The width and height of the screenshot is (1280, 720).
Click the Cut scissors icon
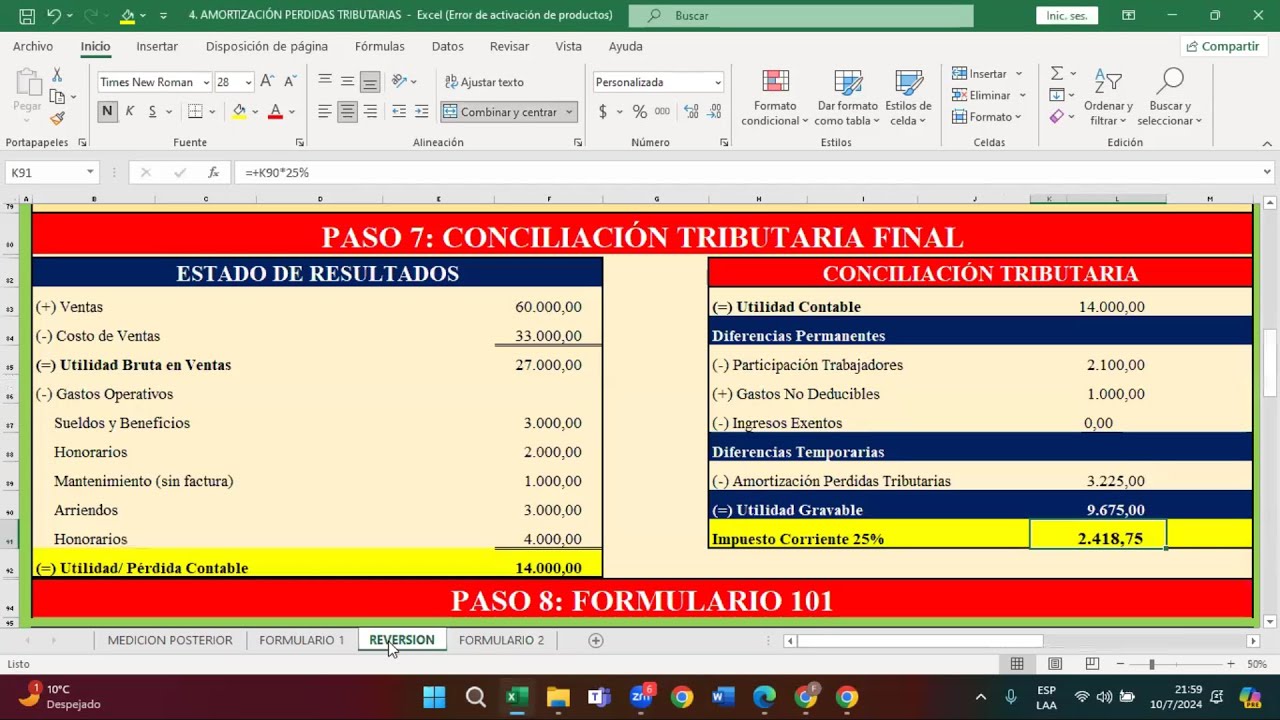pyautogui.click(x=57, y=75)
